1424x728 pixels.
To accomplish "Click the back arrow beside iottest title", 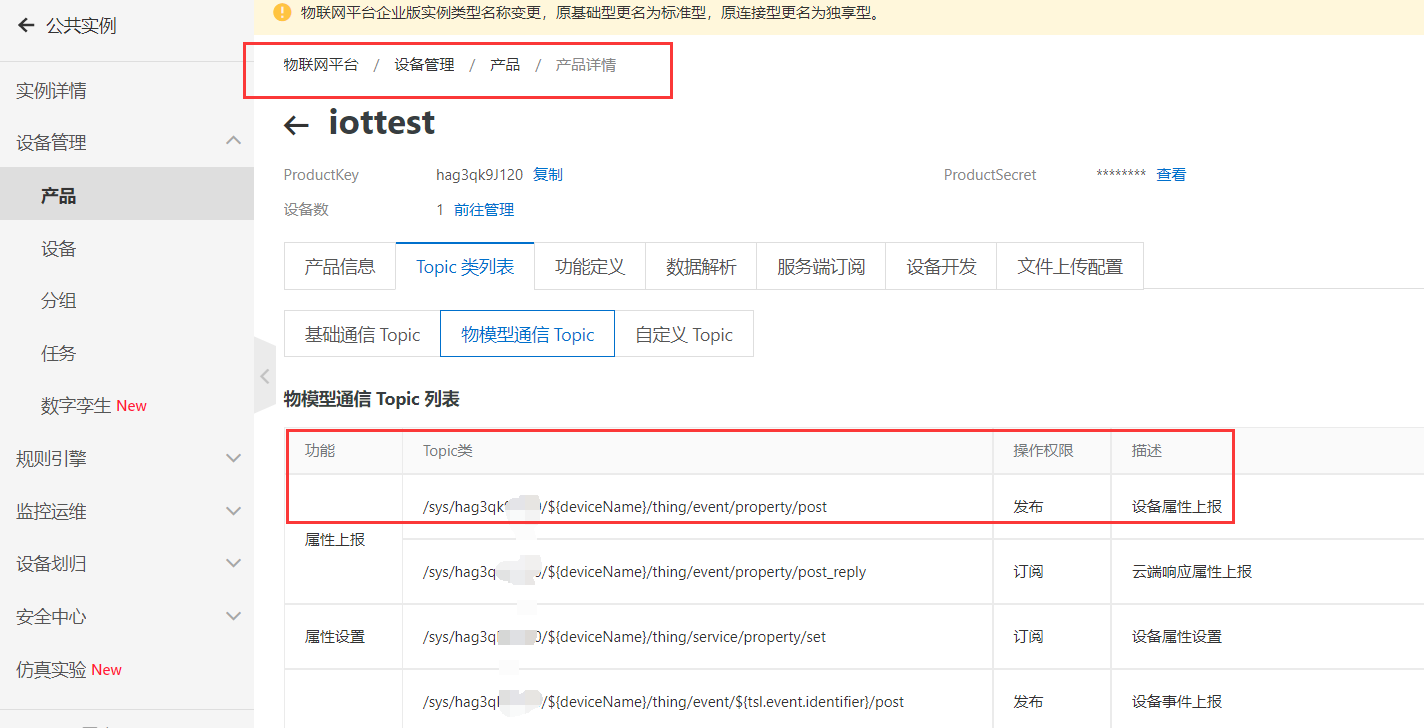I will tap(296, 125).
